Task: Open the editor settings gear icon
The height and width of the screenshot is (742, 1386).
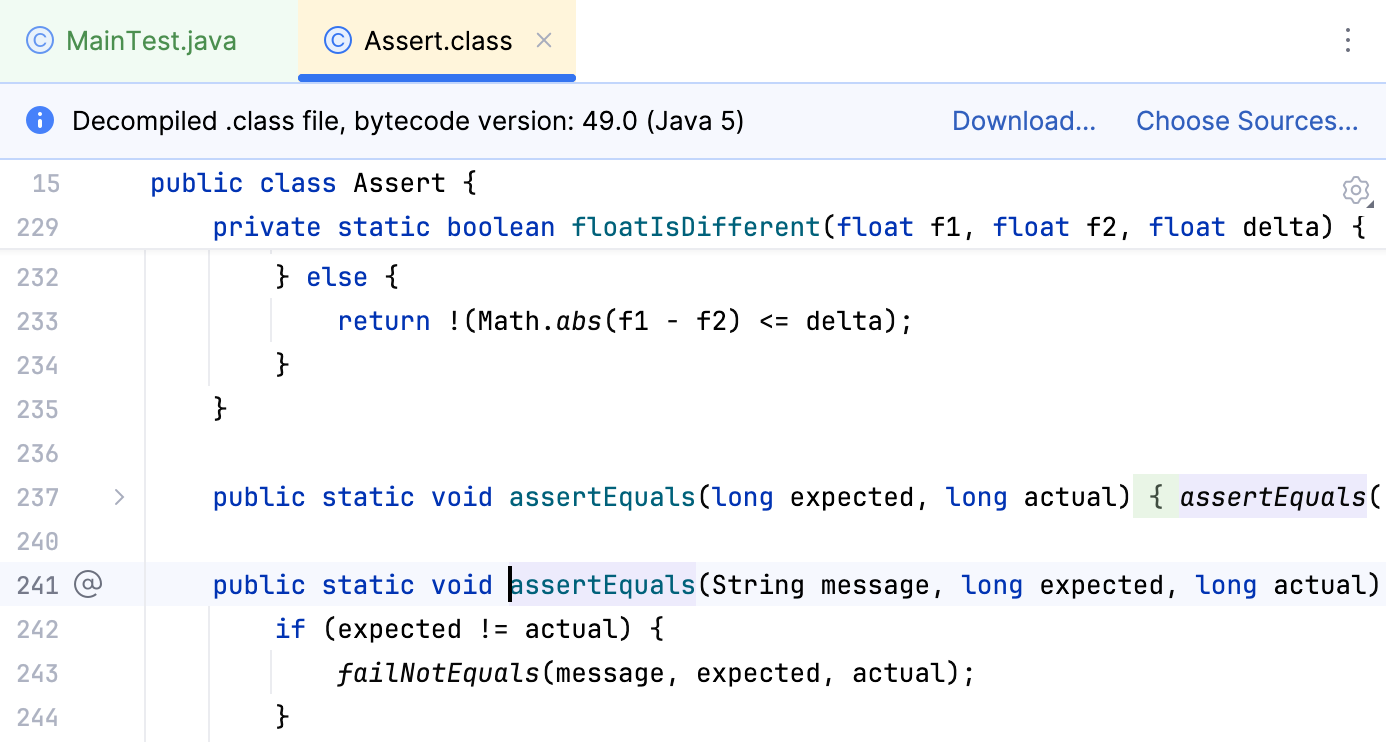Action: [1356, 191]
